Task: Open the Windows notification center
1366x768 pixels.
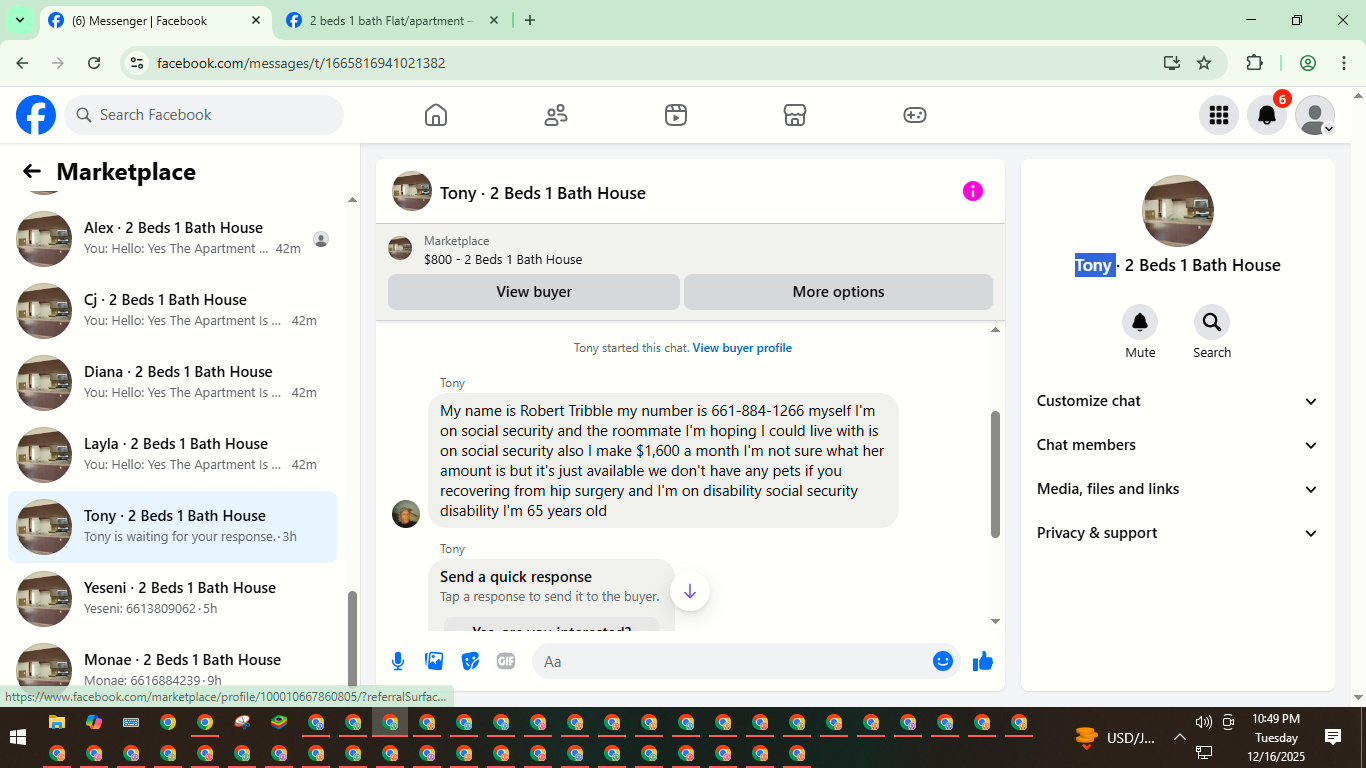Action: (x=1333, y=737)
